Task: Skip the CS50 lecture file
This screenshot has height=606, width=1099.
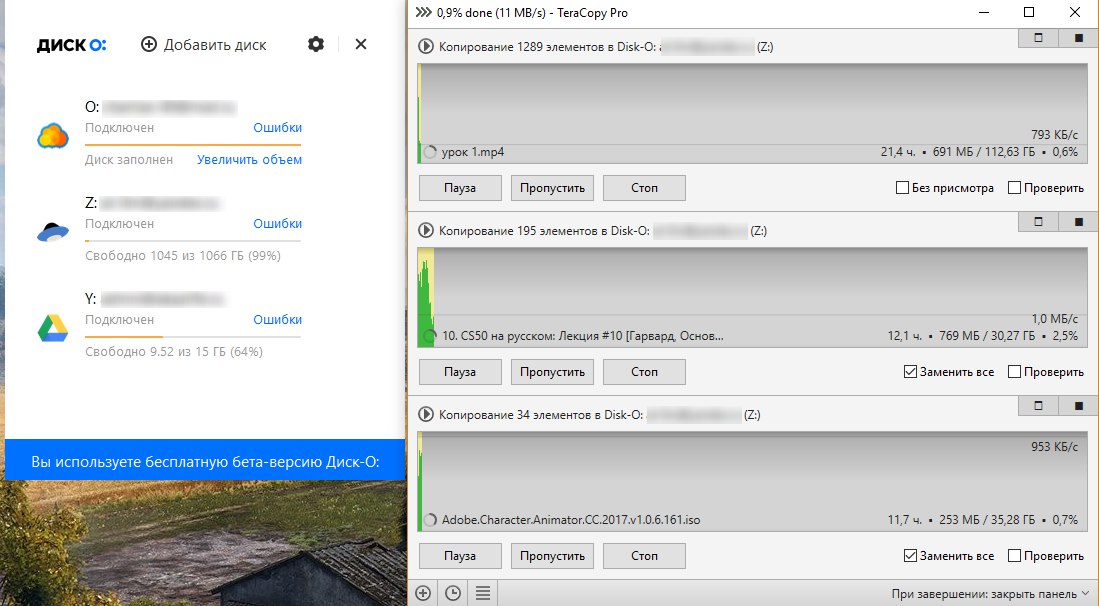Action: (x=552, y=372)
